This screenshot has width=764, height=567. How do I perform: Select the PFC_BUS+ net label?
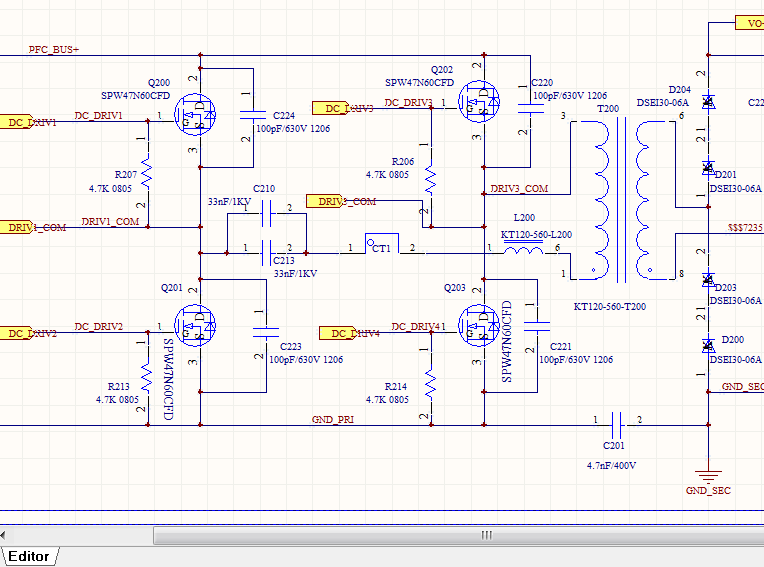click(x=54, y=49)
